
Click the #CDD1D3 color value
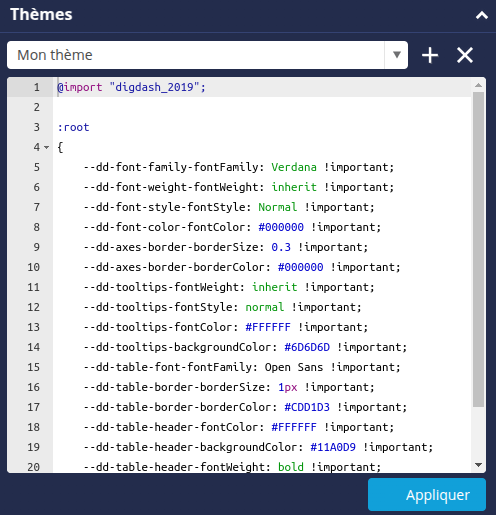[307, 407]
